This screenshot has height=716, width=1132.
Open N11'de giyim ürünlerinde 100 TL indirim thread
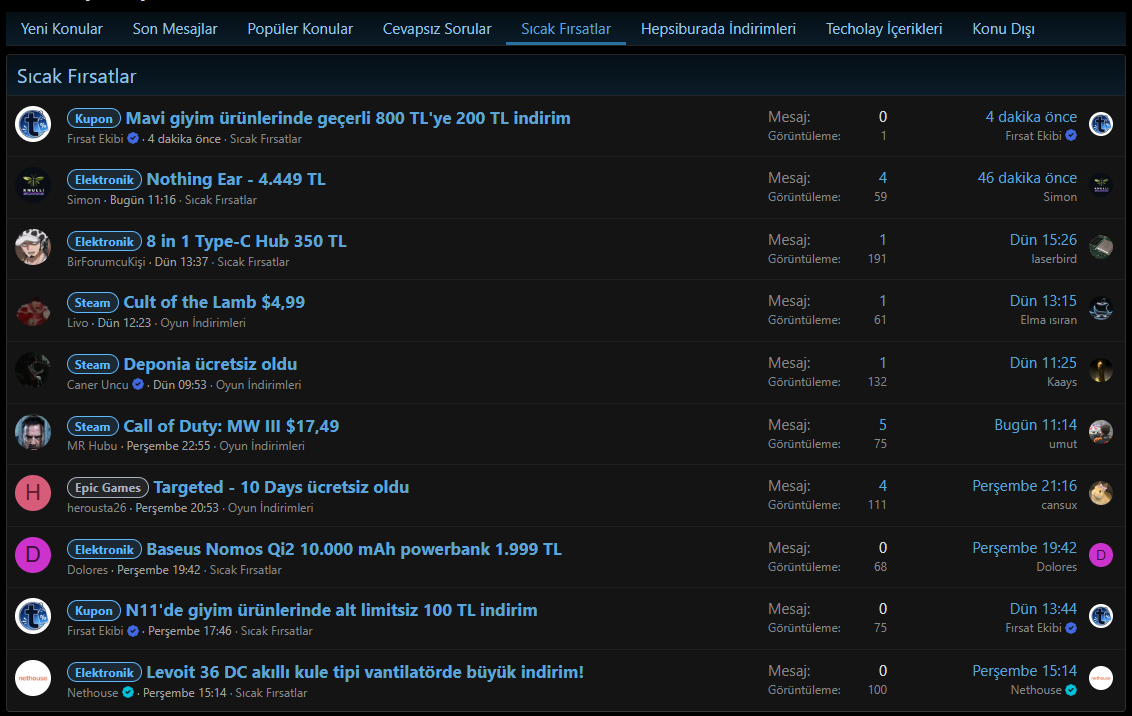[331, 610]
